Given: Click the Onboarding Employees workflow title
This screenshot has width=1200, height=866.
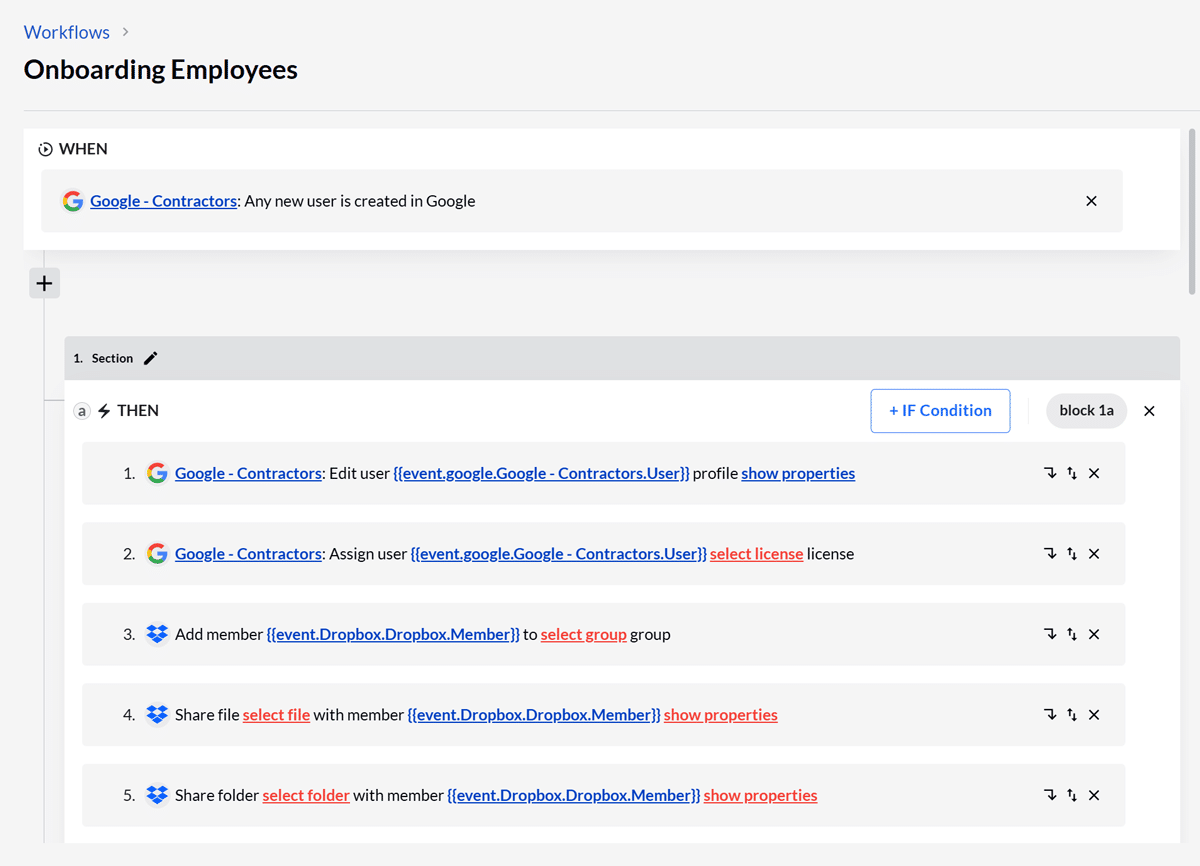Looking at the screenshot, I should coord(161,70).
